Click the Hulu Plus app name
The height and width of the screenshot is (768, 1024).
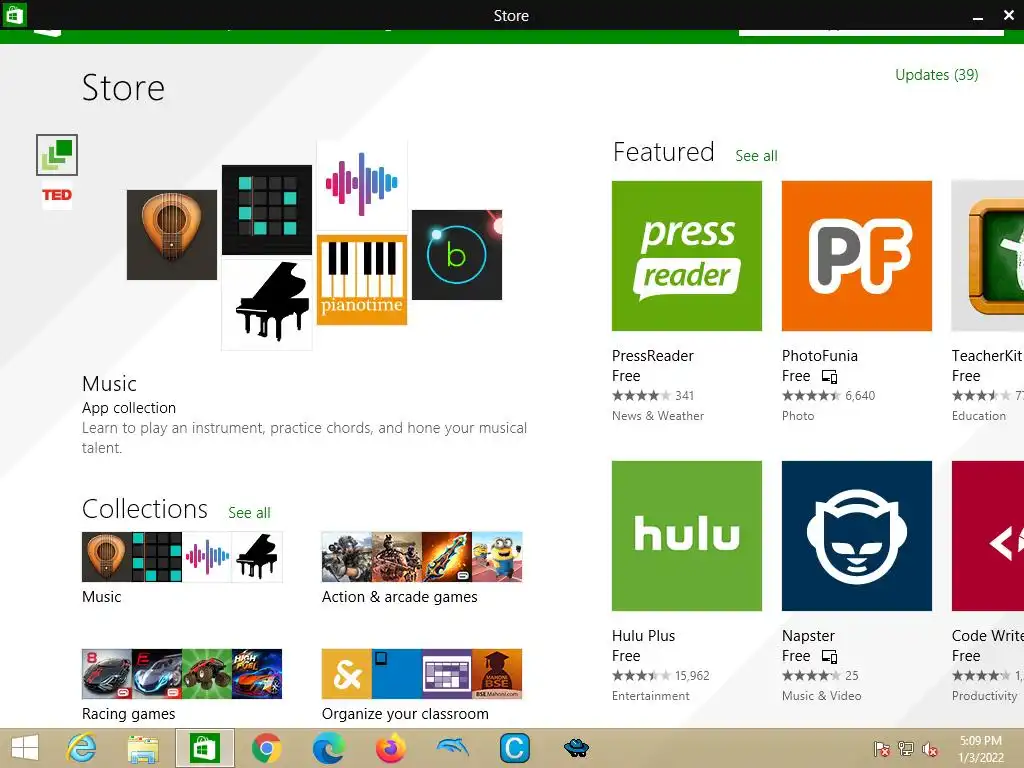[x=643, y=636]
